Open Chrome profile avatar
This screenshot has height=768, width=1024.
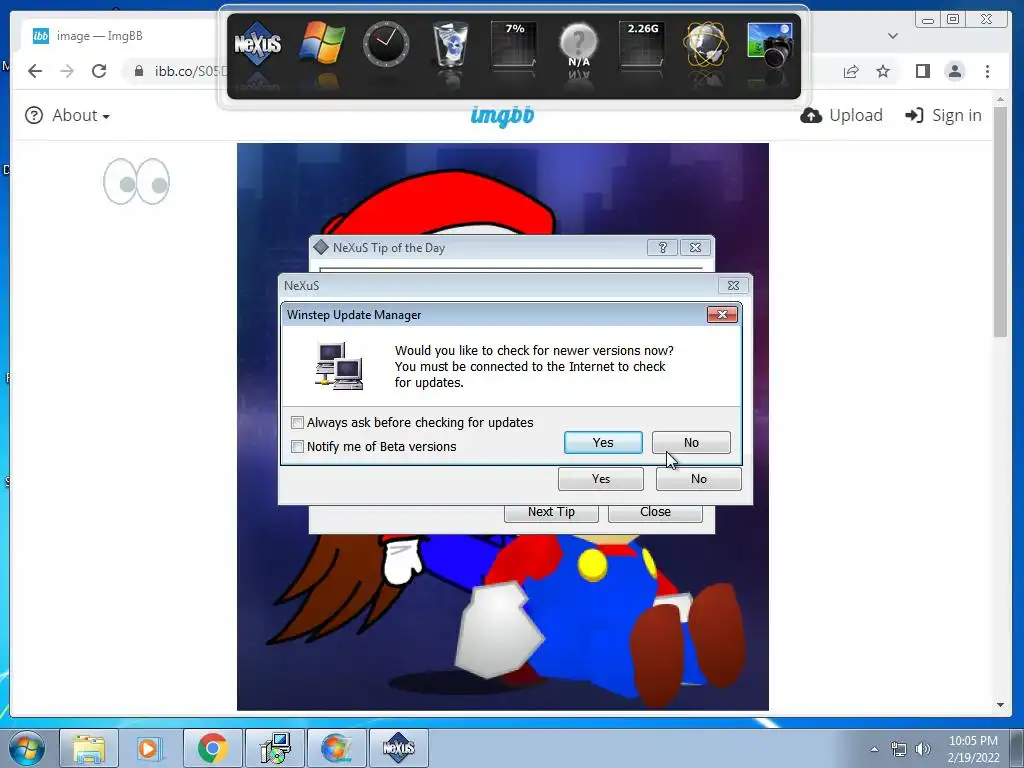pos(955,71)
